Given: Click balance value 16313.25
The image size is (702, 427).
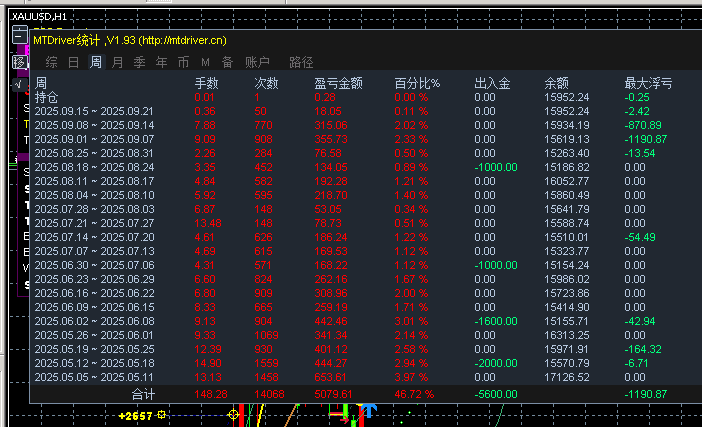Looking at the screenshot, I should click(x=567, y=335).
